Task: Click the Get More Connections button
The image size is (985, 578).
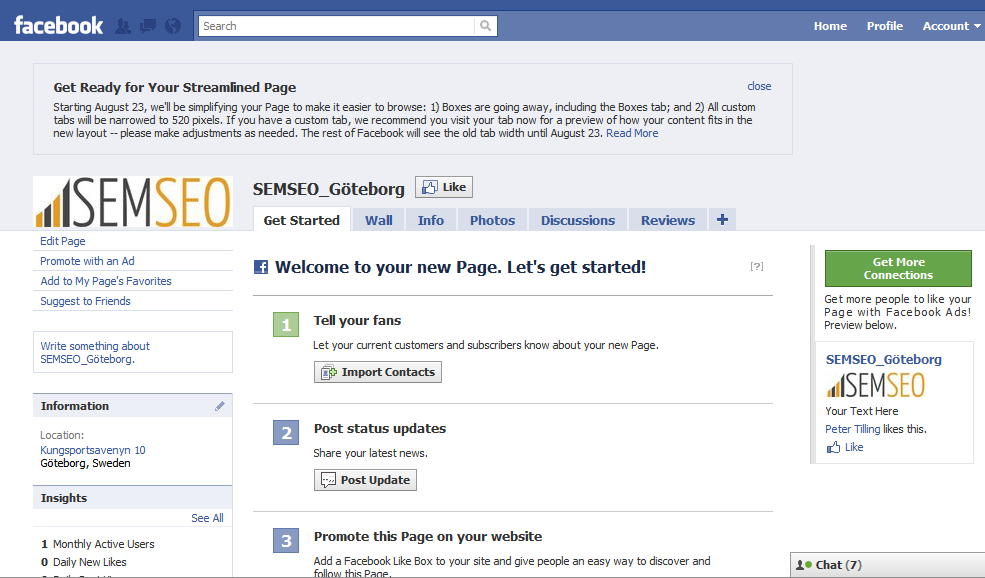Action: pos(898,268)
